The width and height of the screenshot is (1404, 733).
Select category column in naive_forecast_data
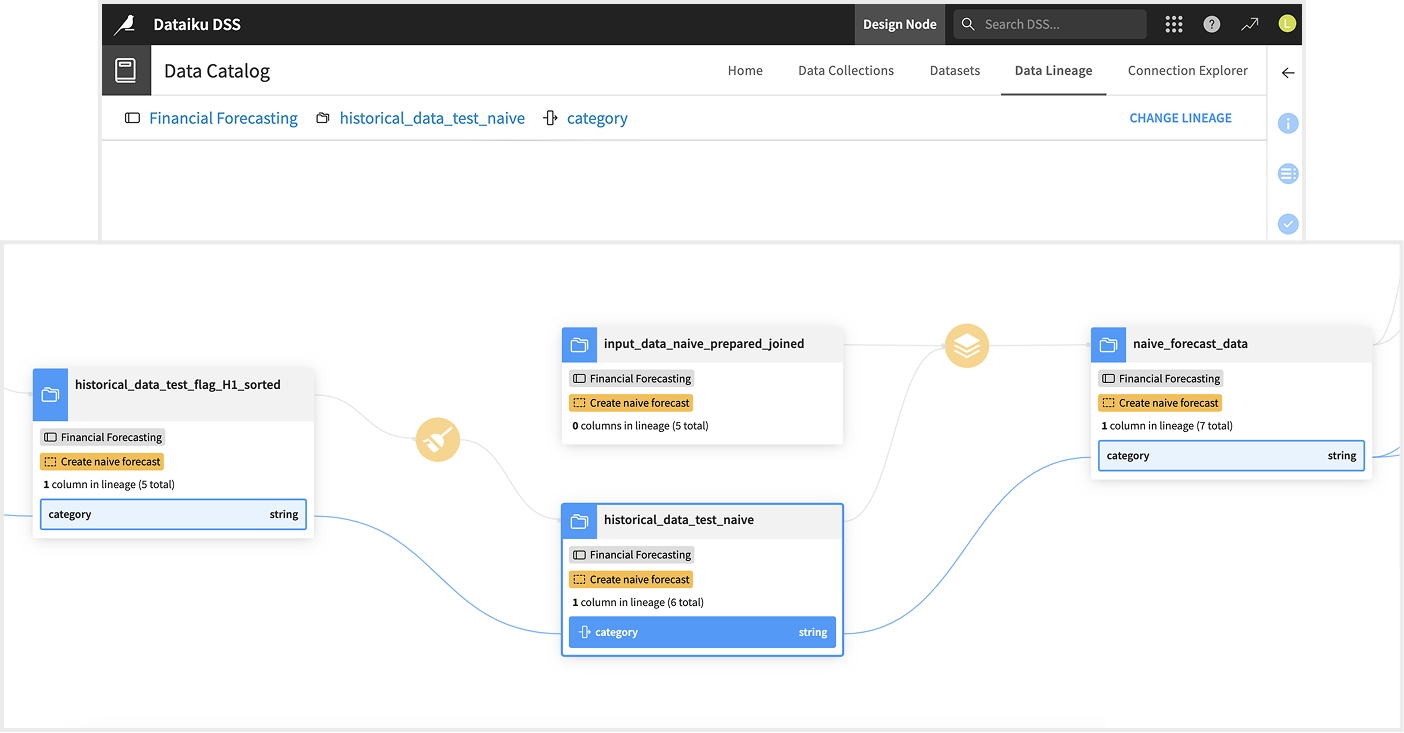pos(1231,455)
